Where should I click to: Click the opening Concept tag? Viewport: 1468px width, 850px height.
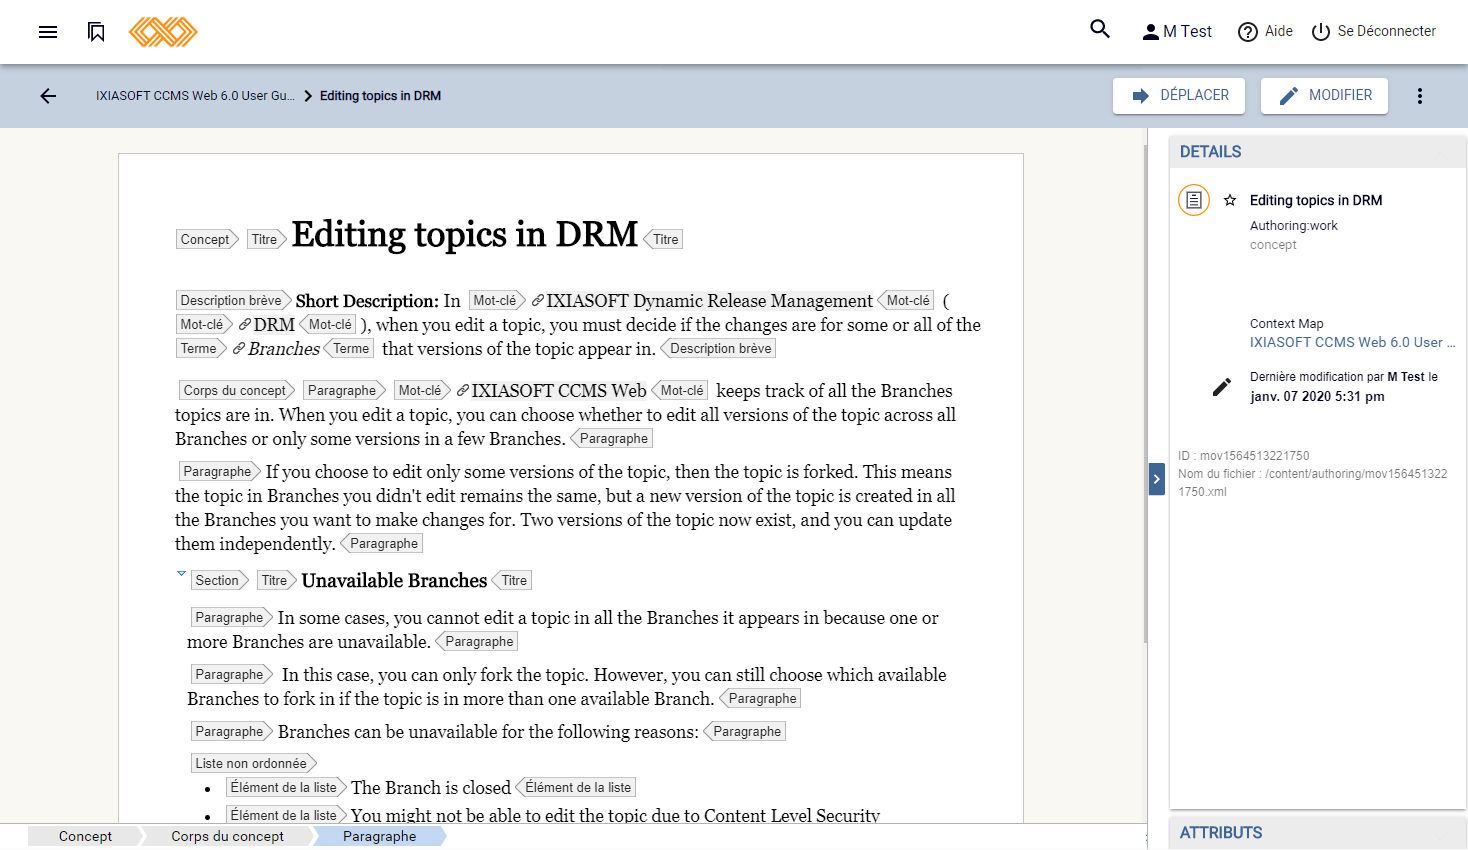[x=207, y=239]
